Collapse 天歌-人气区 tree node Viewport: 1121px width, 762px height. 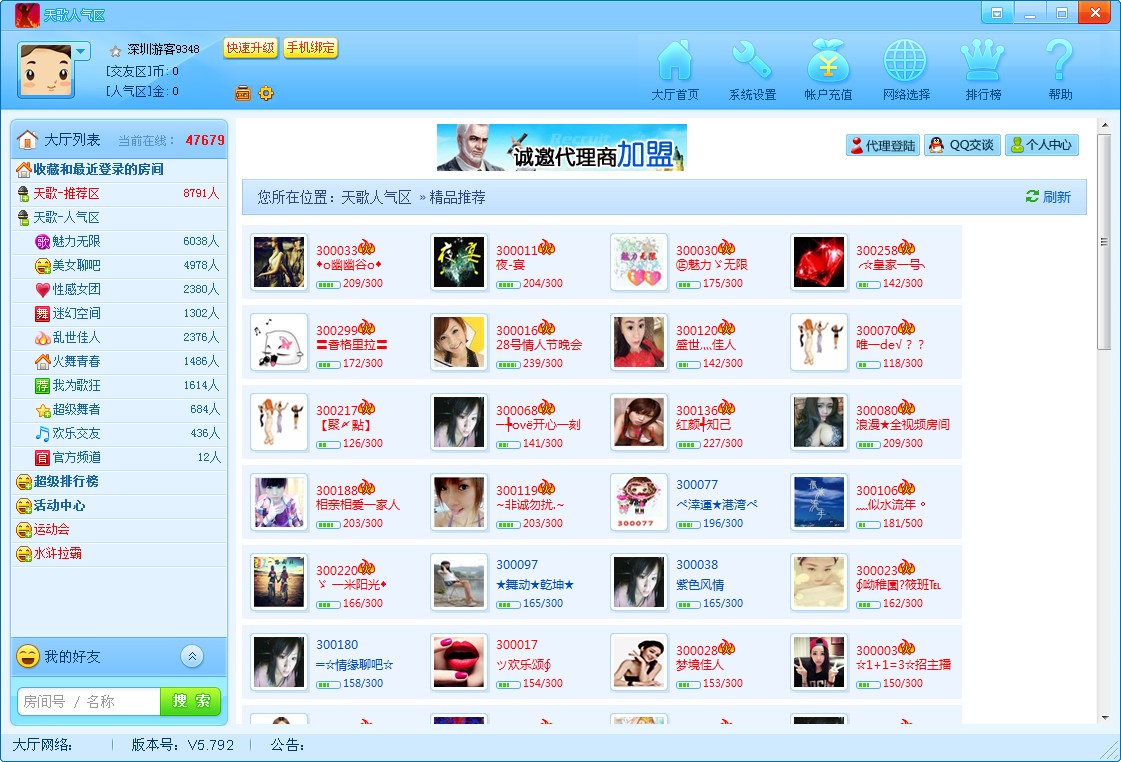[23, 217]
